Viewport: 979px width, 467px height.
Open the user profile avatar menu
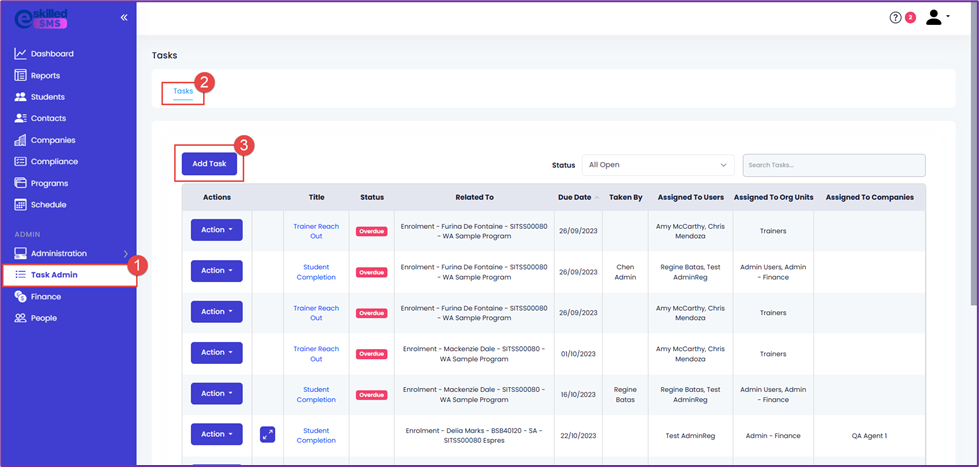pyautogui.click(x=933, y=17)
